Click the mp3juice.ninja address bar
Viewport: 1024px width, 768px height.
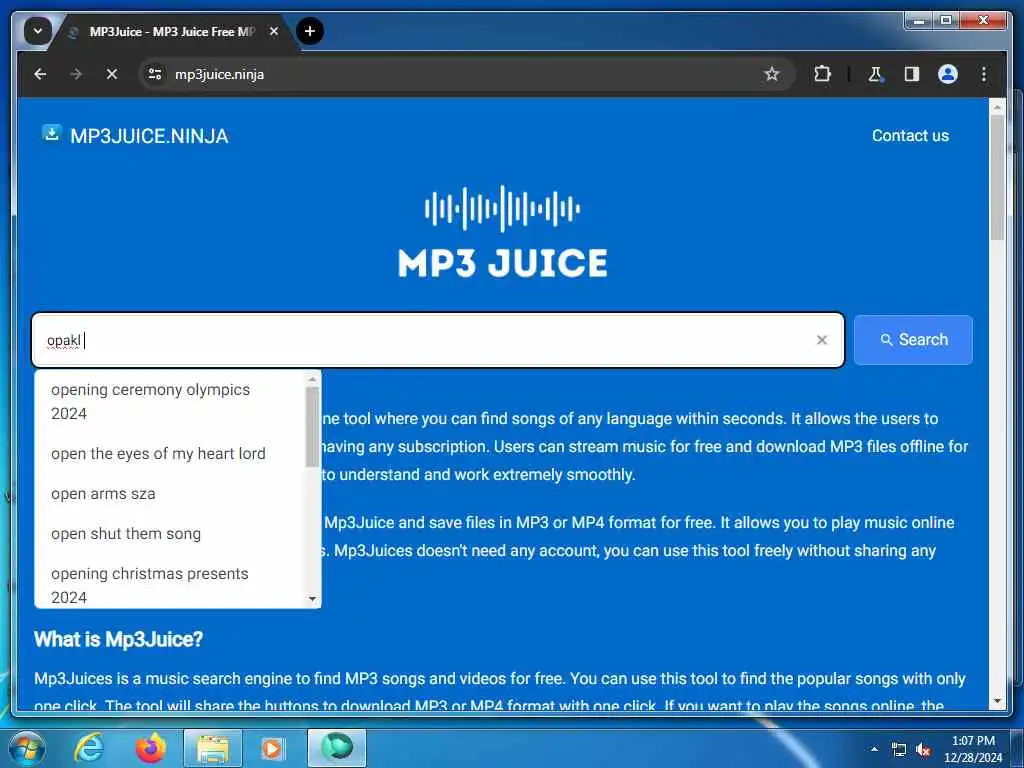[457, 74]
